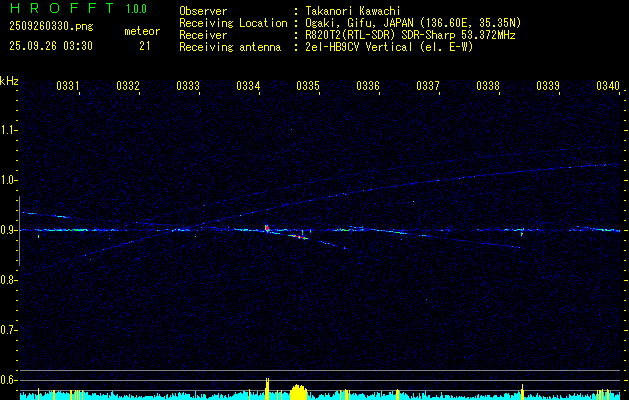Click the wide yellow signal peak below 0335
629x400 pixels.
(x=298, y=392)
